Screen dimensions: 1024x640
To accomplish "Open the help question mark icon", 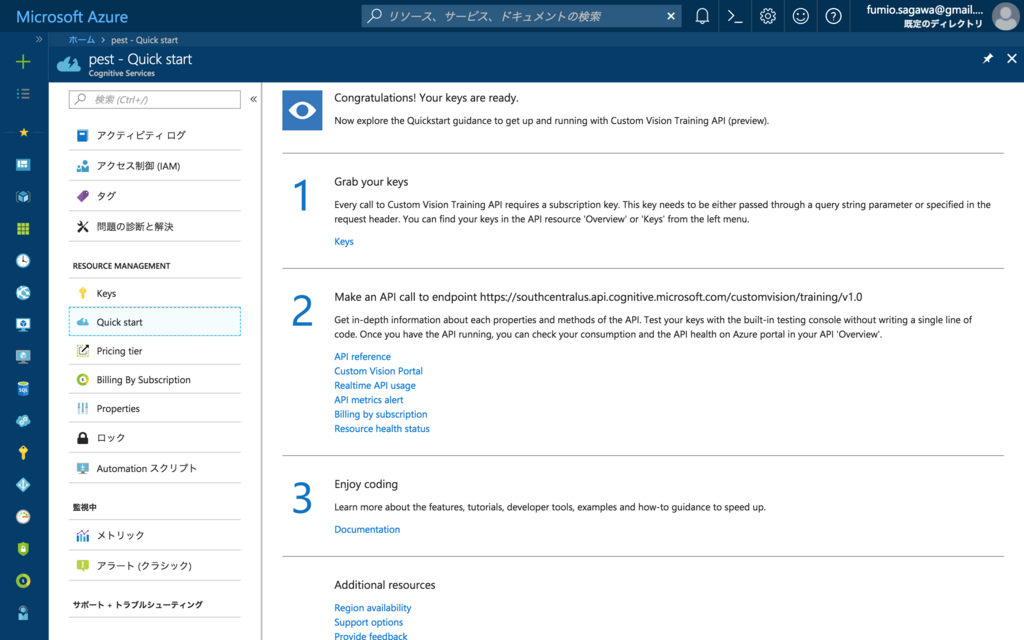I will pos(833,16).
